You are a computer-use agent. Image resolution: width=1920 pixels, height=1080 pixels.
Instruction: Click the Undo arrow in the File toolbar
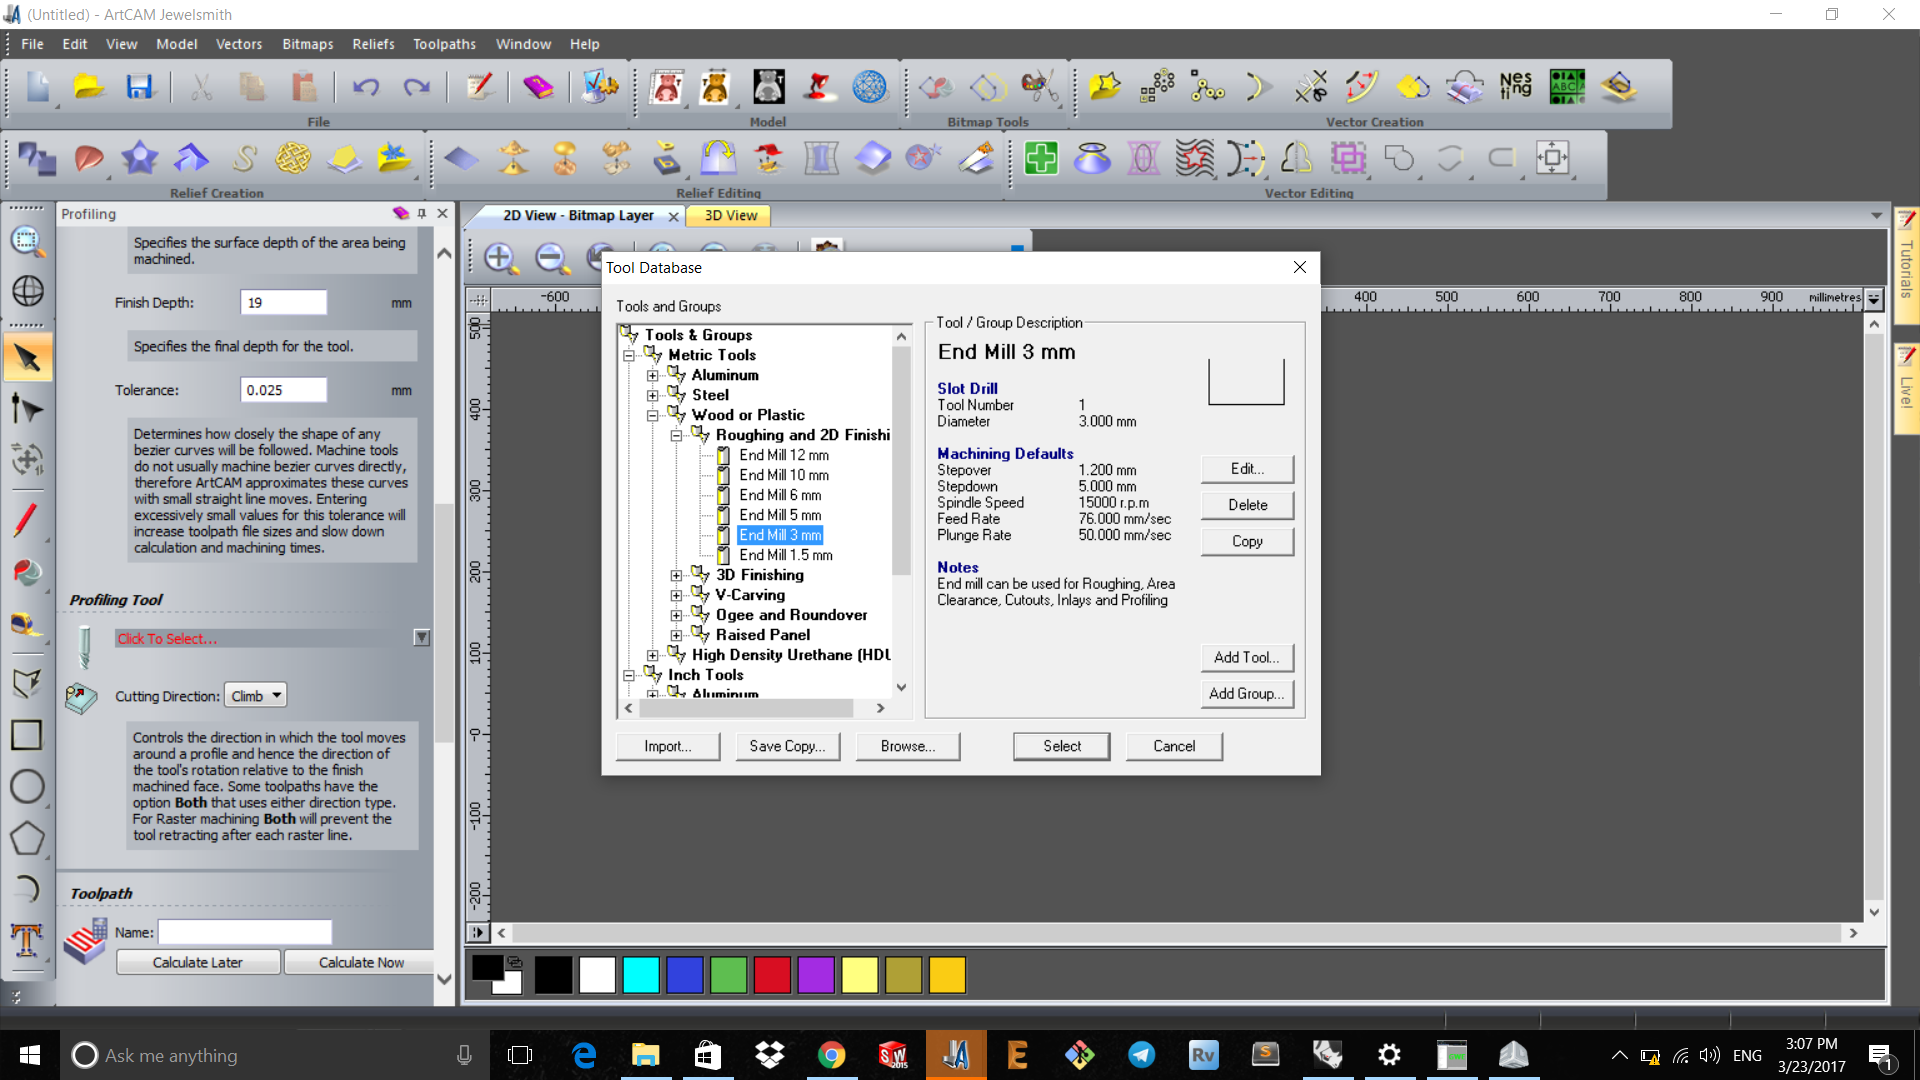[365, 88]
